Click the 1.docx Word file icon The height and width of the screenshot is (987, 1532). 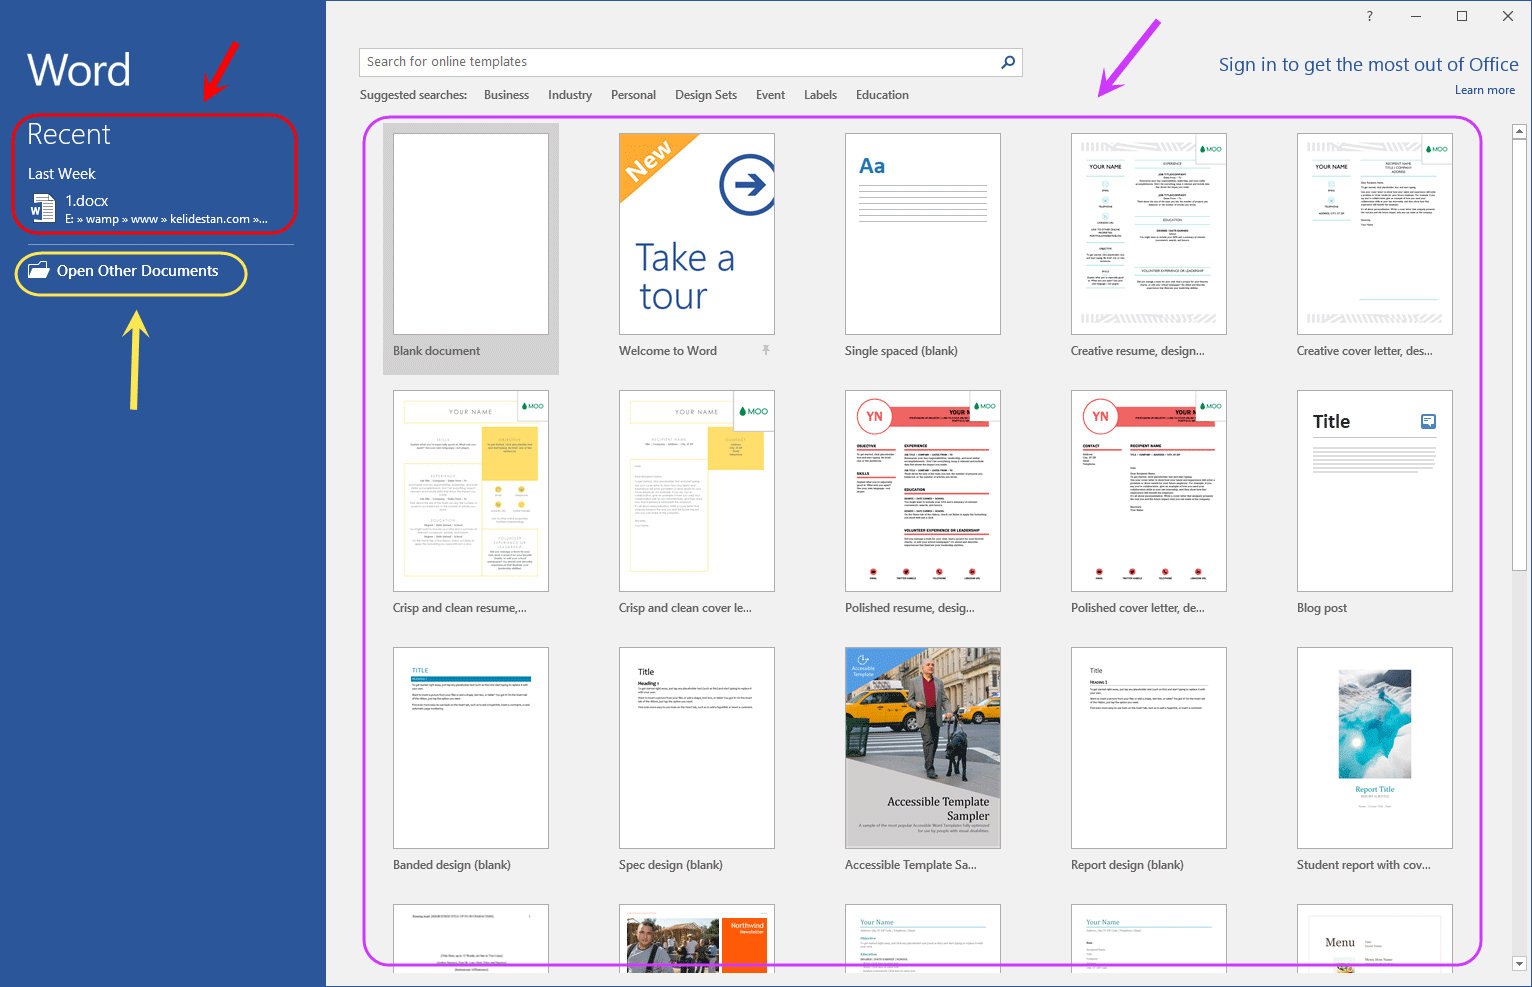pos(42,208)
